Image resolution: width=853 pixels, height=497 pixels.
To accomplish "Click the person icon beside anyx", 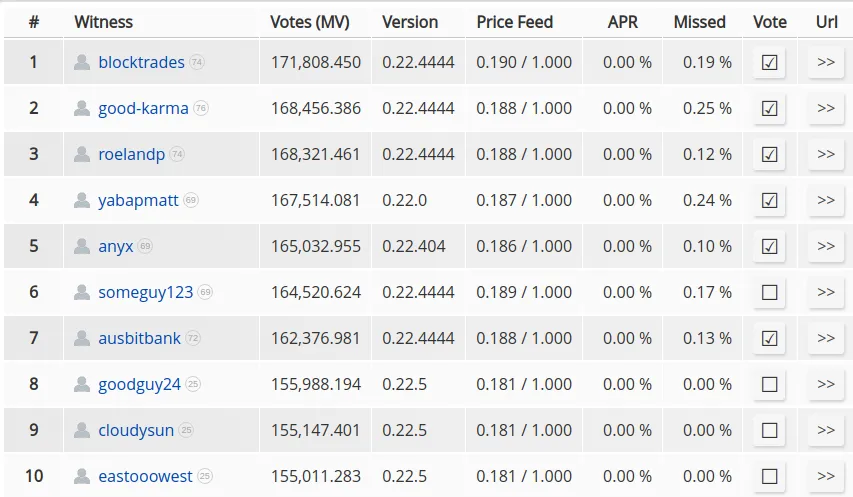I will click(x=82, y=246).
